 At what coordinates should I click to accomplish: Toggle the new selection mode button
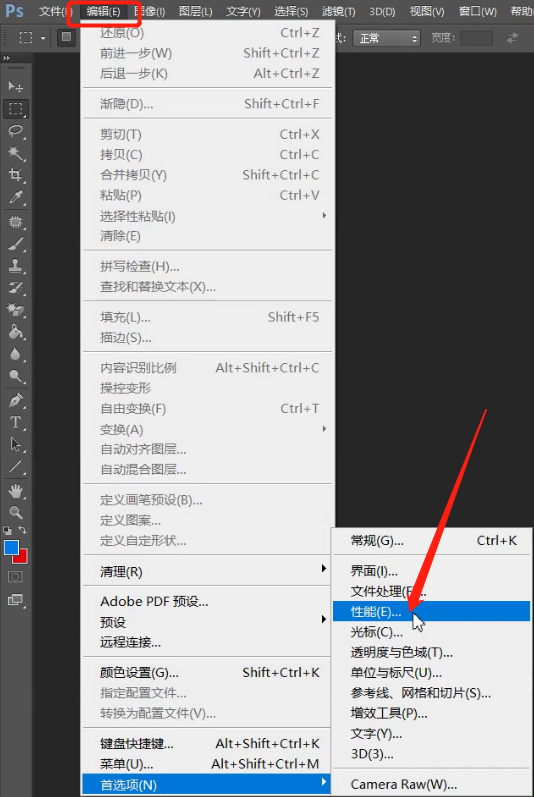pyautogui.click(x=66, y=37)
